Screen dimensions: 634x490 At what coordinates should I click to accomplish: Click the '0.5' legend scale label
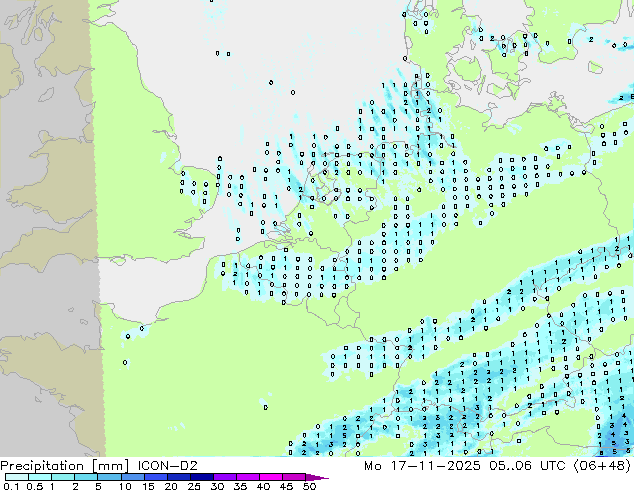pos(35,486)
